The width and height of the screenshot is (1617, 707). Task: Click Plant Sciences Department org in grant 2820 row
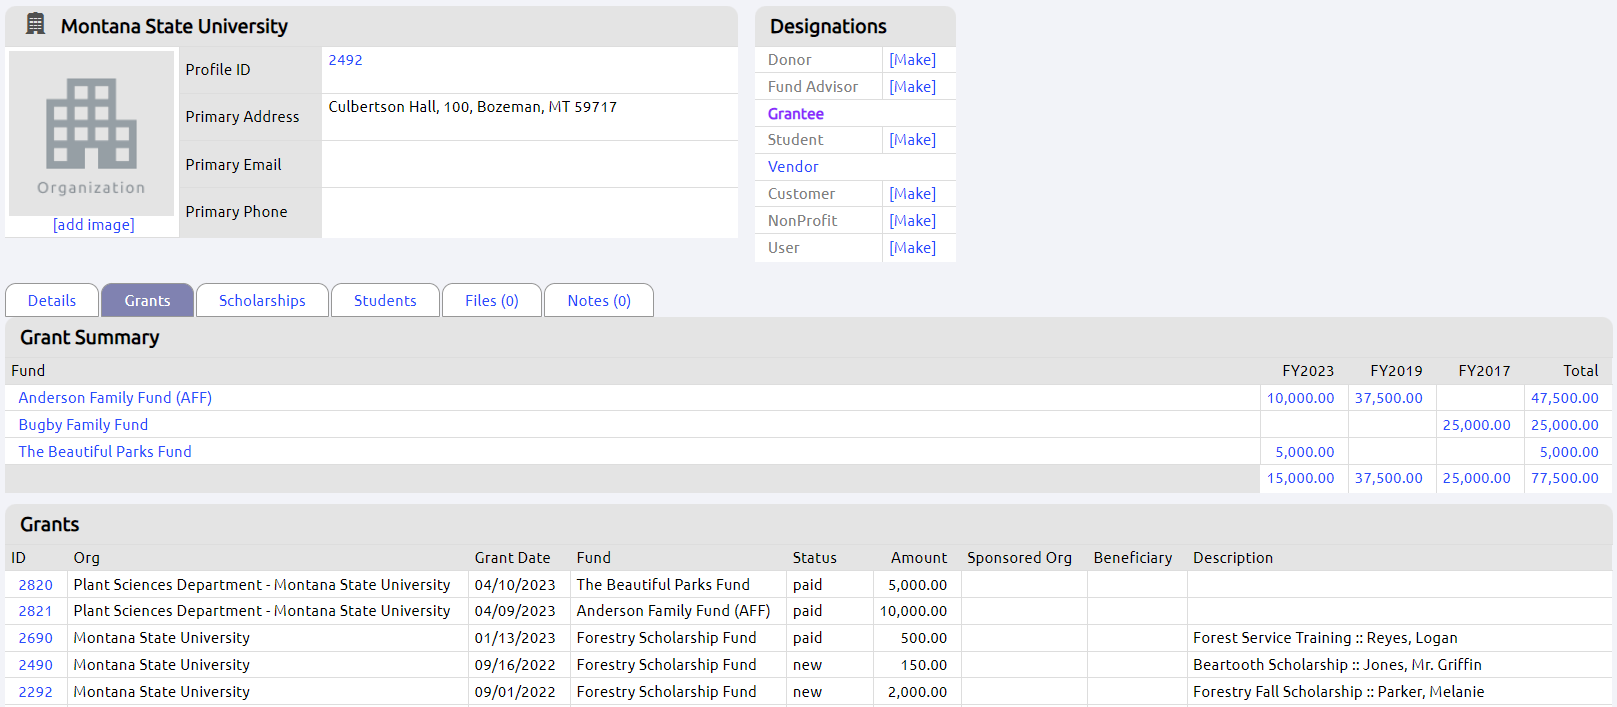coord(262,585)
